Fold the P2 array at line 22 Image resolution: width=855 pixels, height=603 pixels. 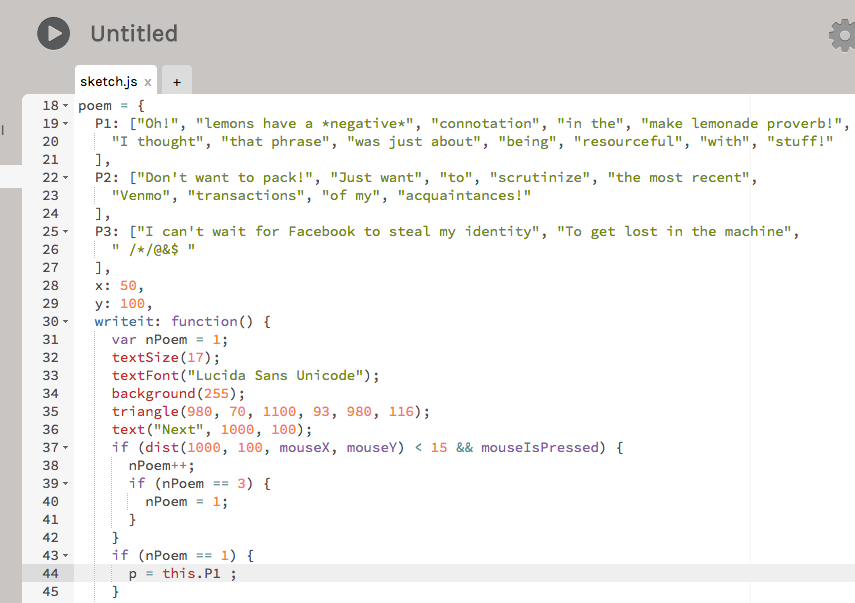[x=66, y=178]
